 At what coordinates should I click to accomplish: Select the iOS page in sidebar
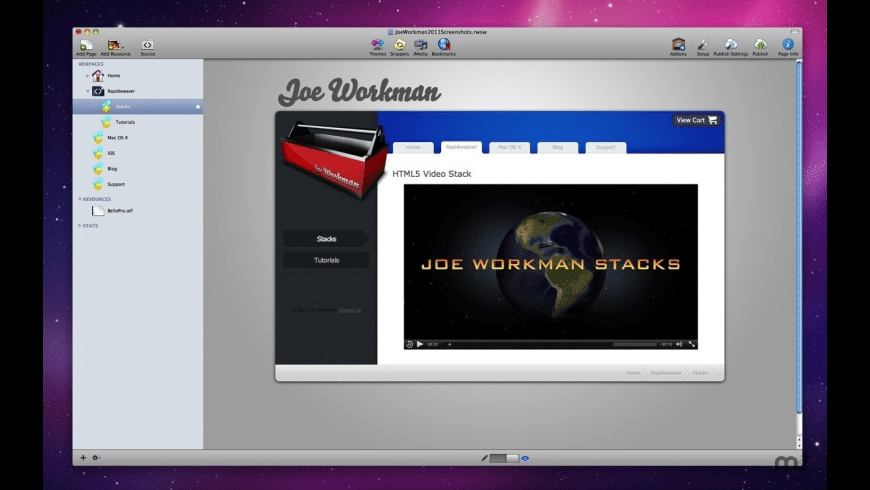pos(138,153)
